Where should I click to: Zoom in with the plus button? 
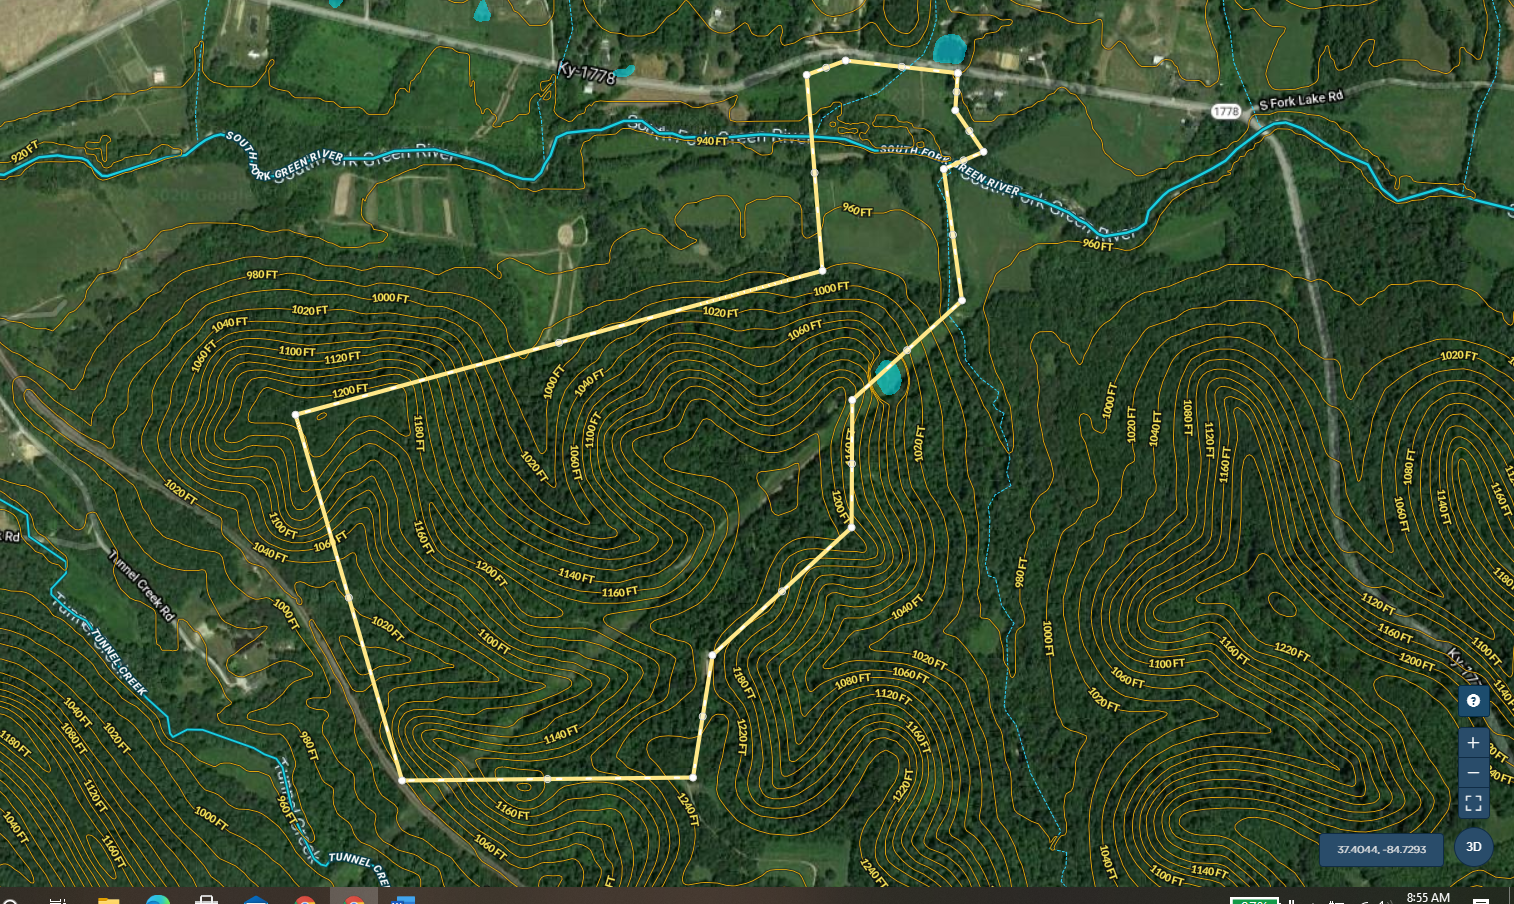coord(1472,743)
